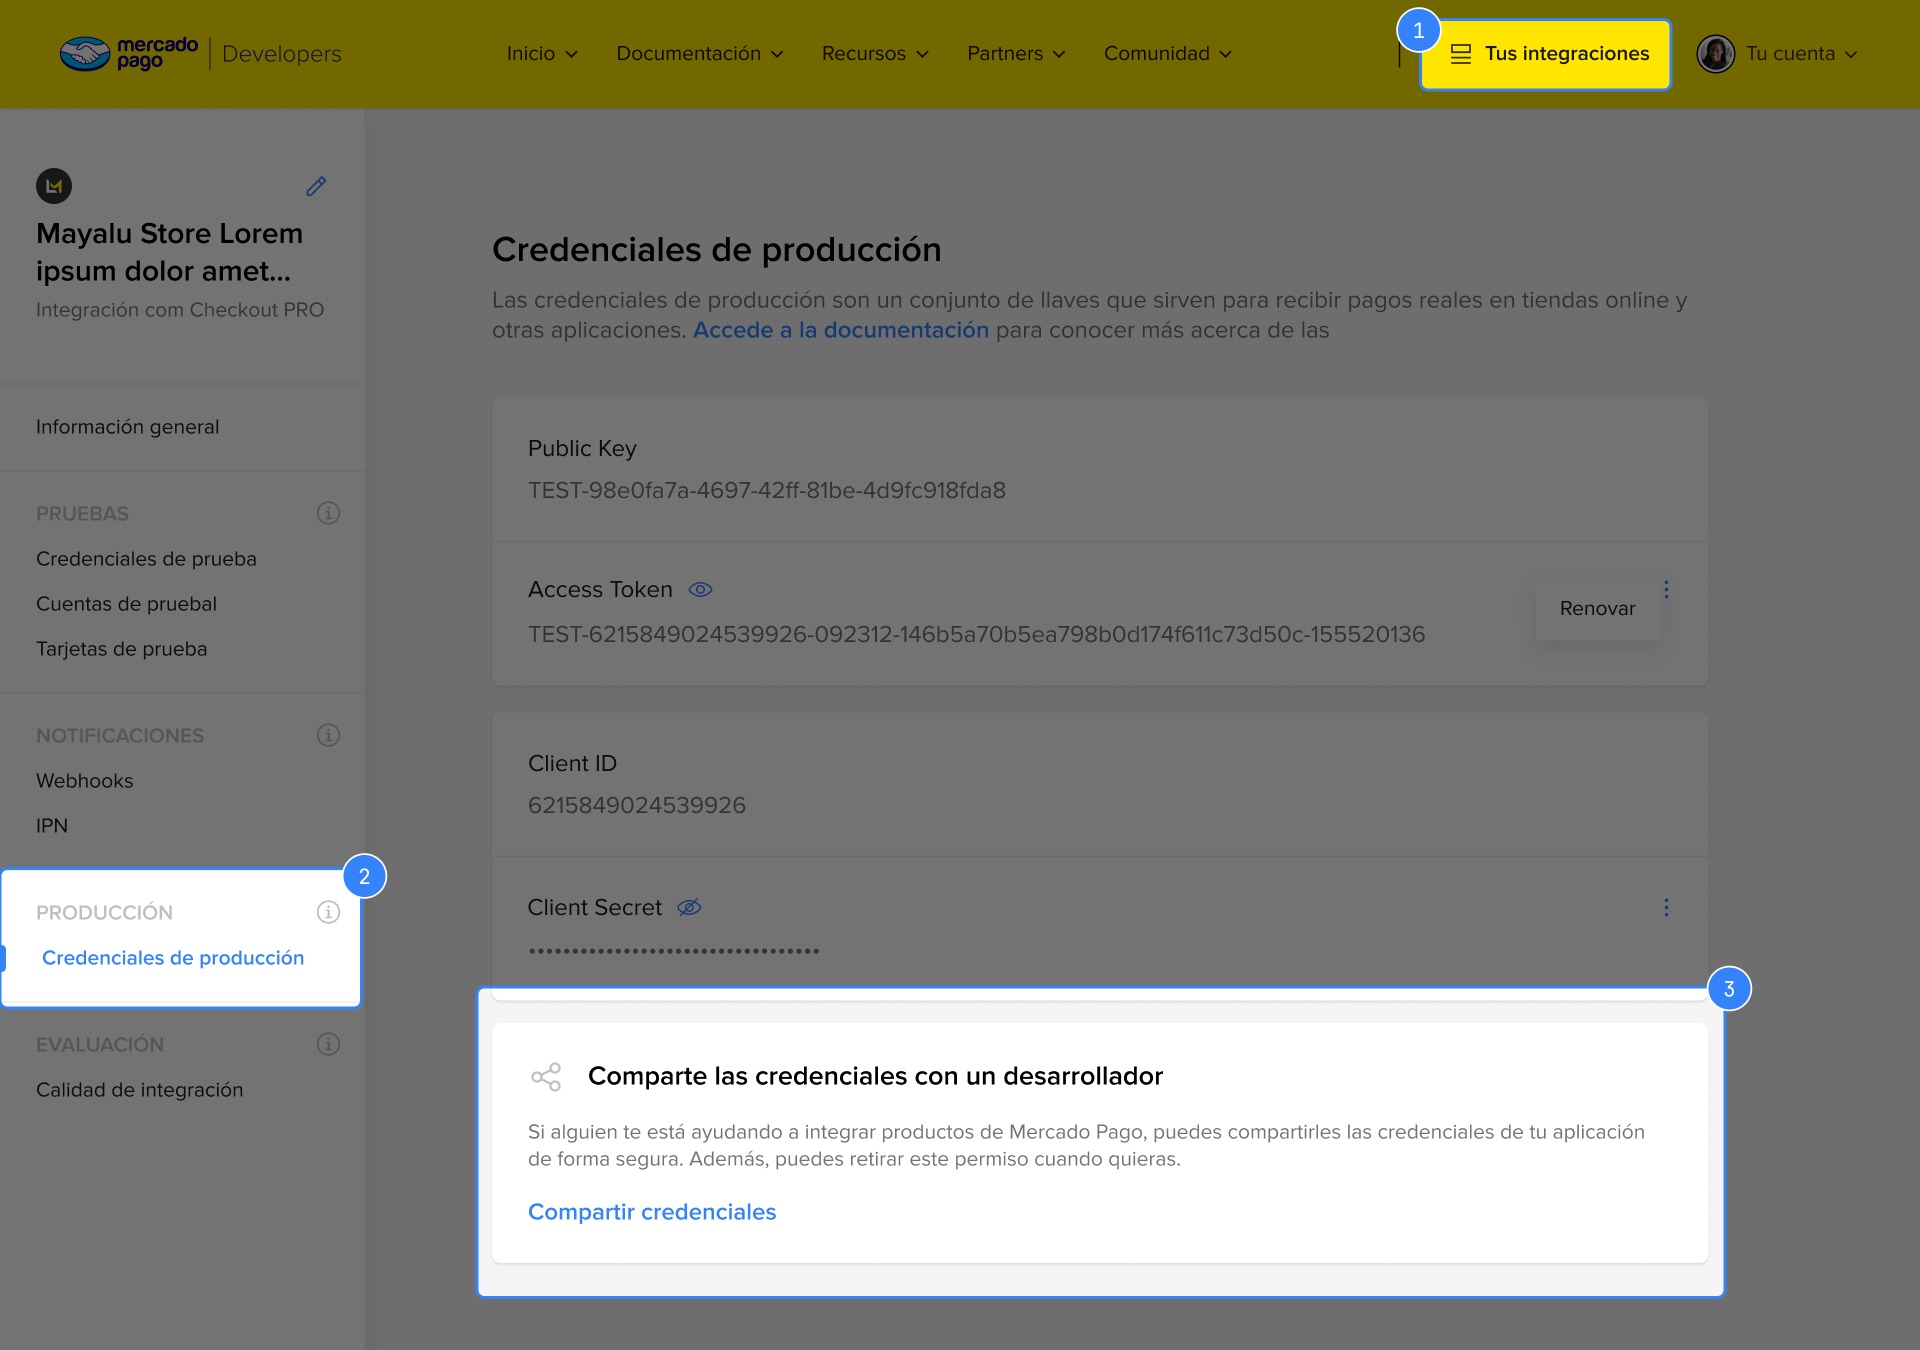Click the info icon next to NOTIFICACIONES

pyautogui.click(x=328, y=735)
